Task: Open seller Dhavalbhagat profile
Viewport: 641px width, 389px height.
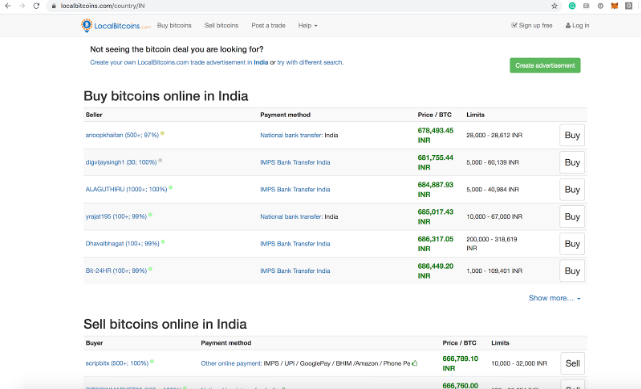Action: tap(122, 244)
